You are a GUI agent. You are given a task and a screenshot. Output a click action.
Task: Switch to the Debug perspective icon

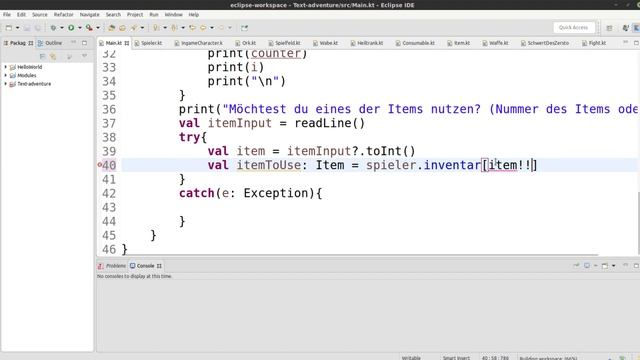[x=626, y=28]
